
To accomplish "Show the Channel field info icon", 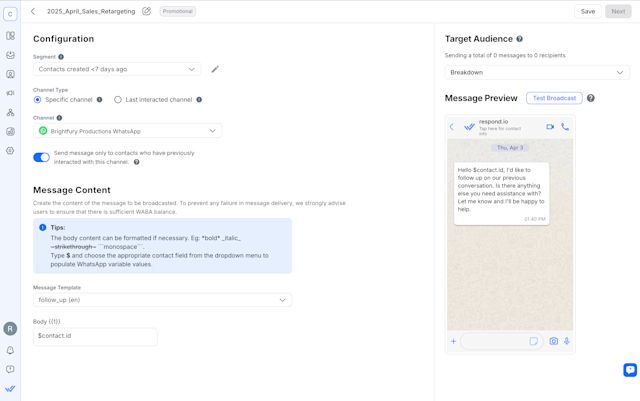I will 59,118.
